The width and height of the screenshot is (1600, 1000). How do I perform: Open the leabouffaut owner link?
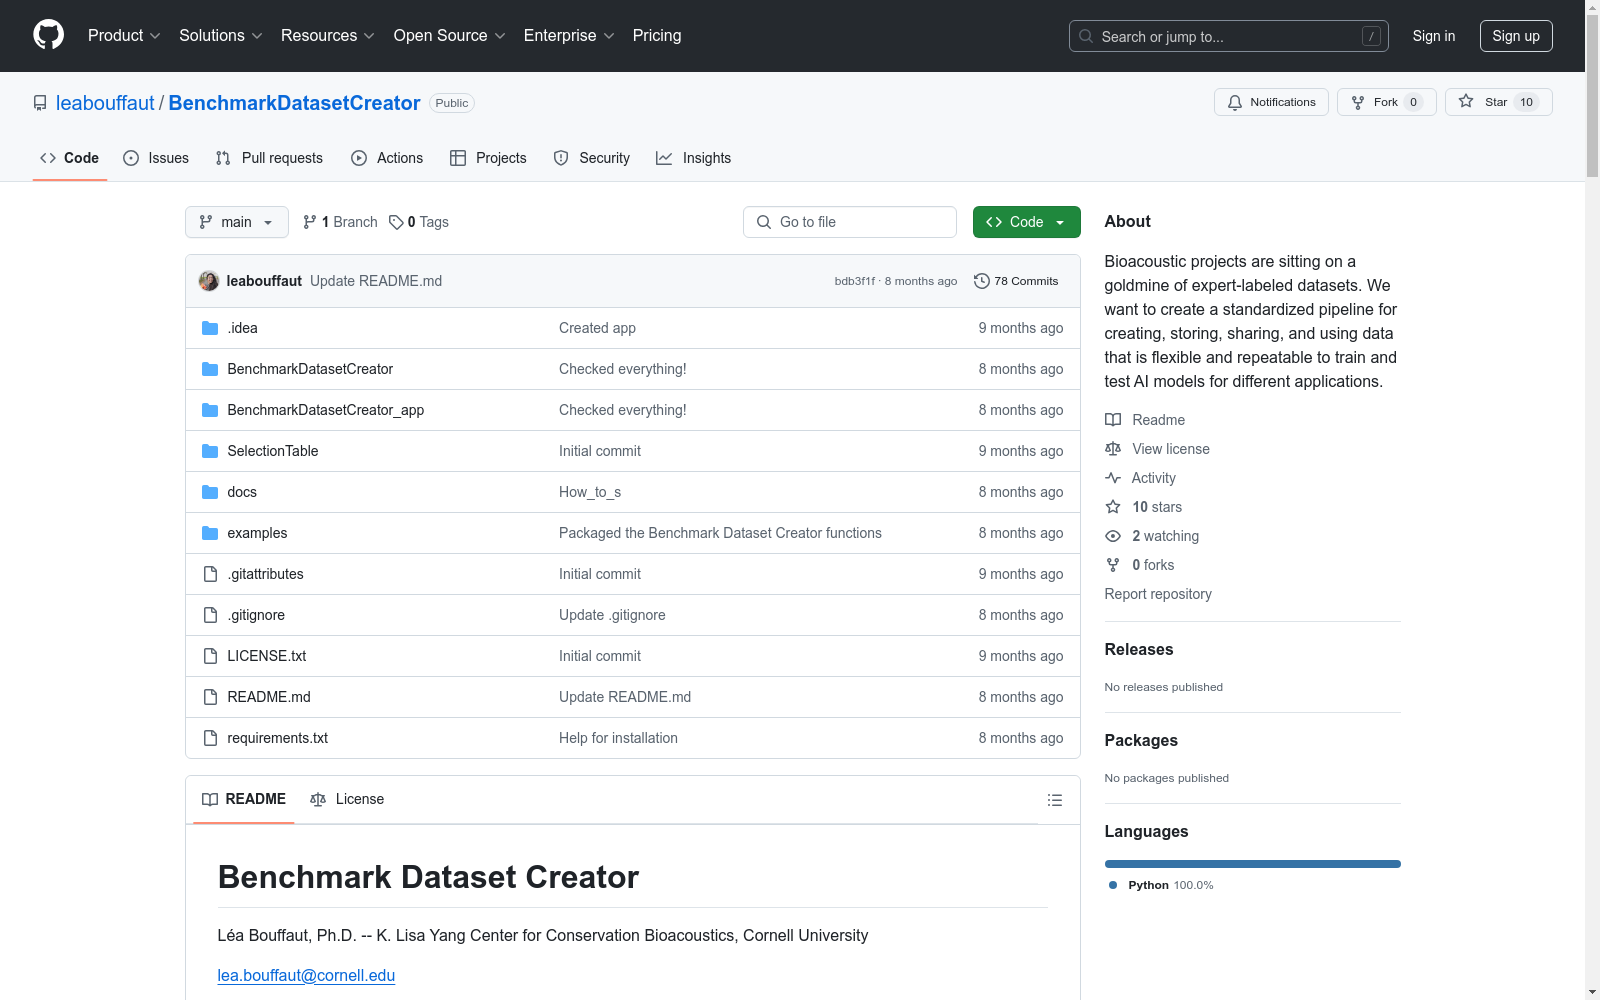[105, 103]
